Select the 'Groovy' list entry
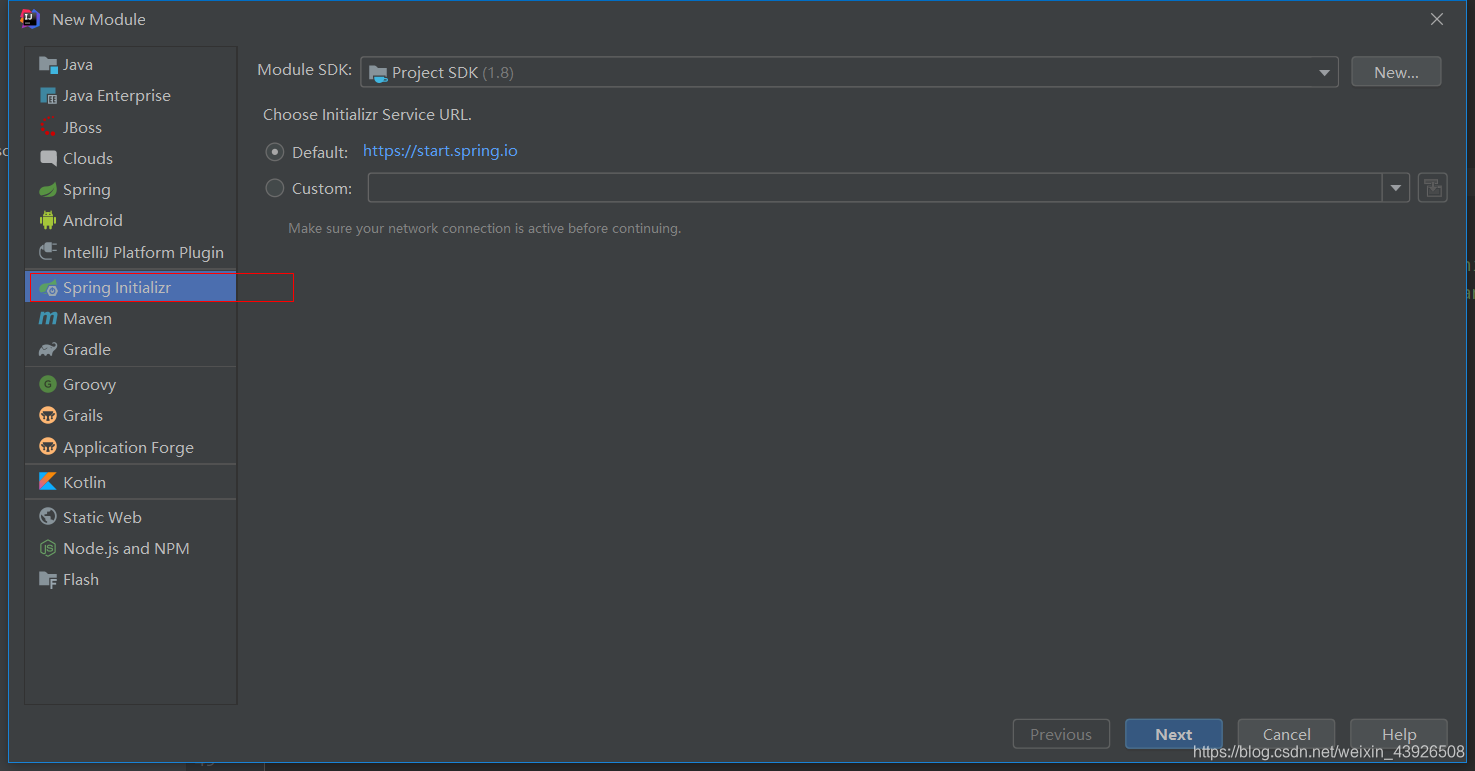 point(131,384)
